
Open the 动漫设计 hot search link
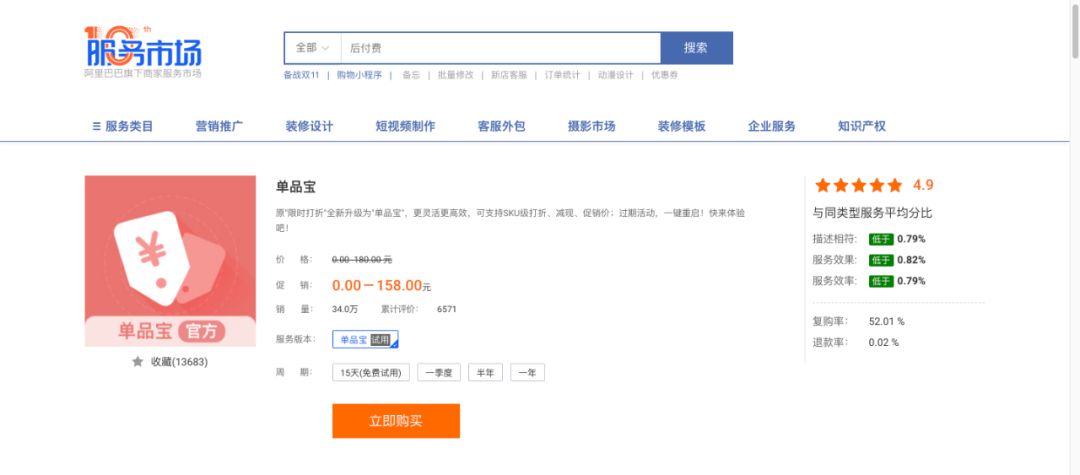[615, 75]
